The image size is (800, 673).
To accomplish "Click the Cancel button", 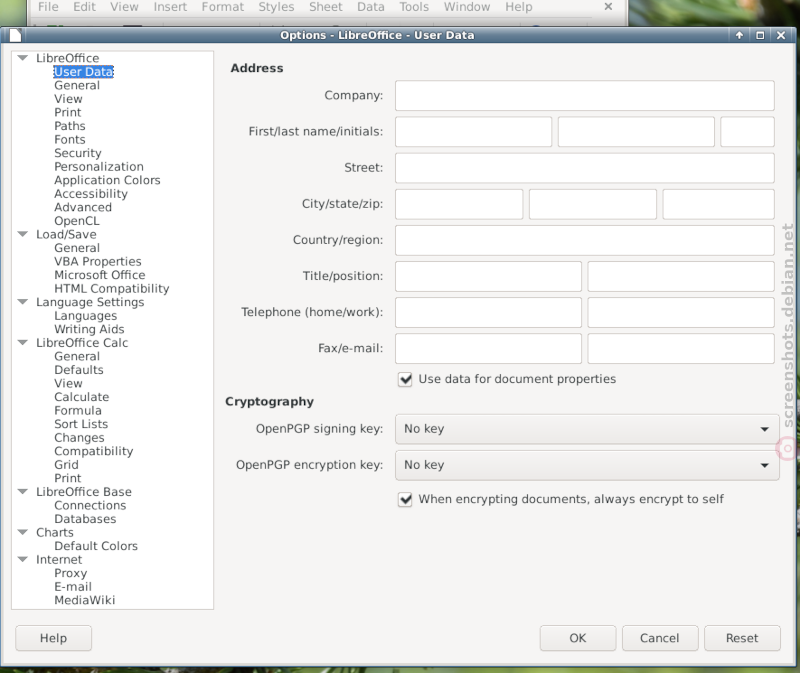I will point(660,638).
